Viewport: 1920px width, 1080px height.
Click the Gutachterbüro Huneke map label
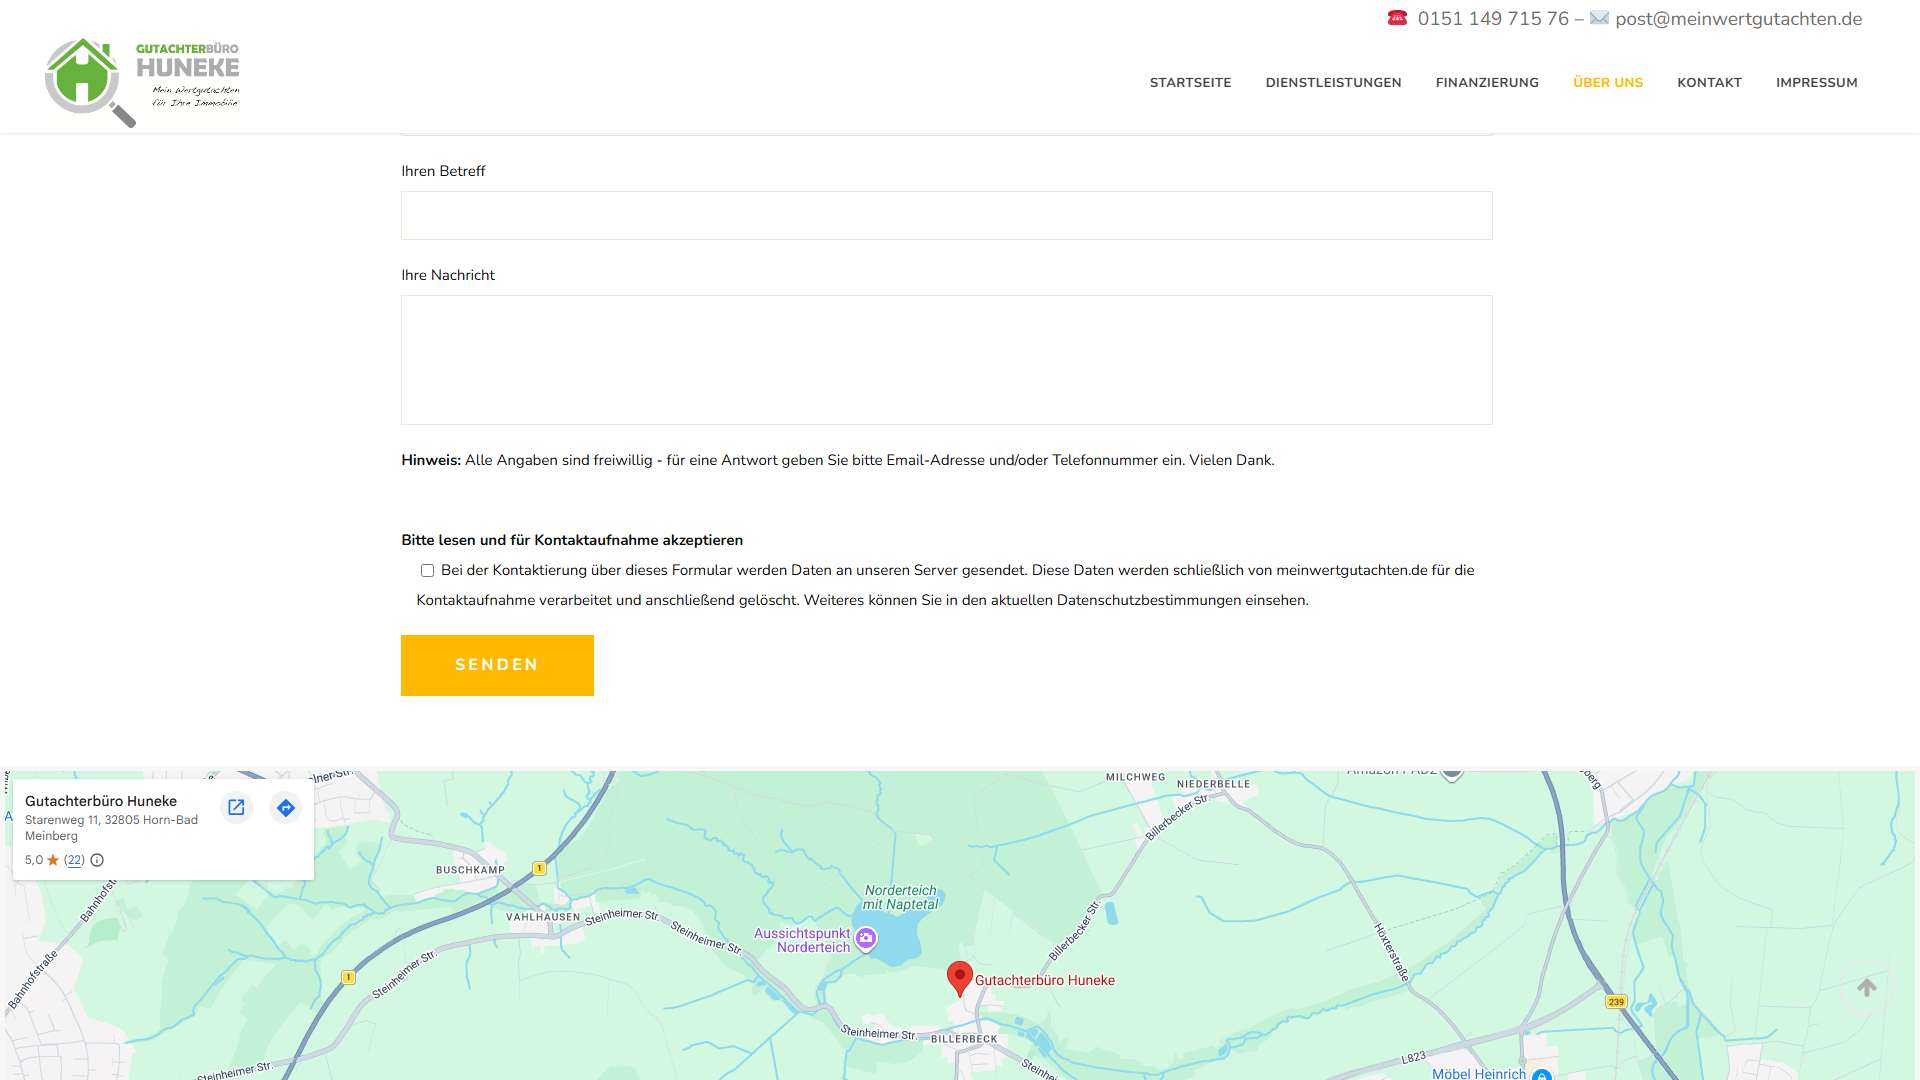pos(1045,980)
